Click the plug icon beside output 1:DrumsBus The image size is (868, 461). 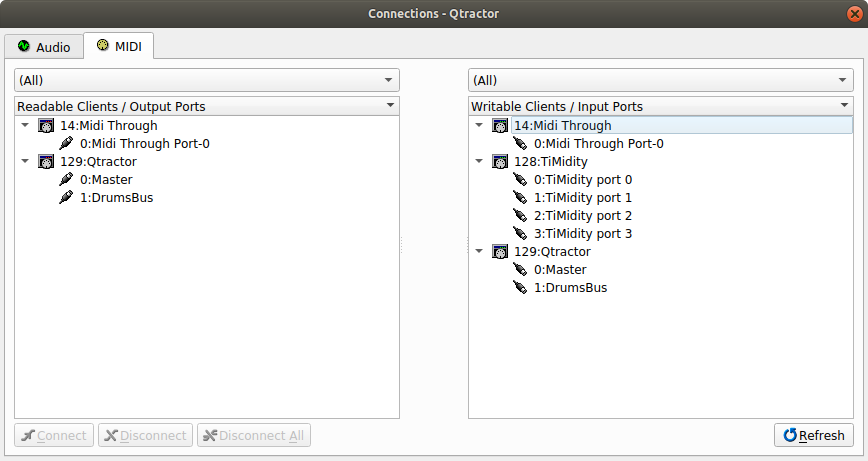[66, 197]
